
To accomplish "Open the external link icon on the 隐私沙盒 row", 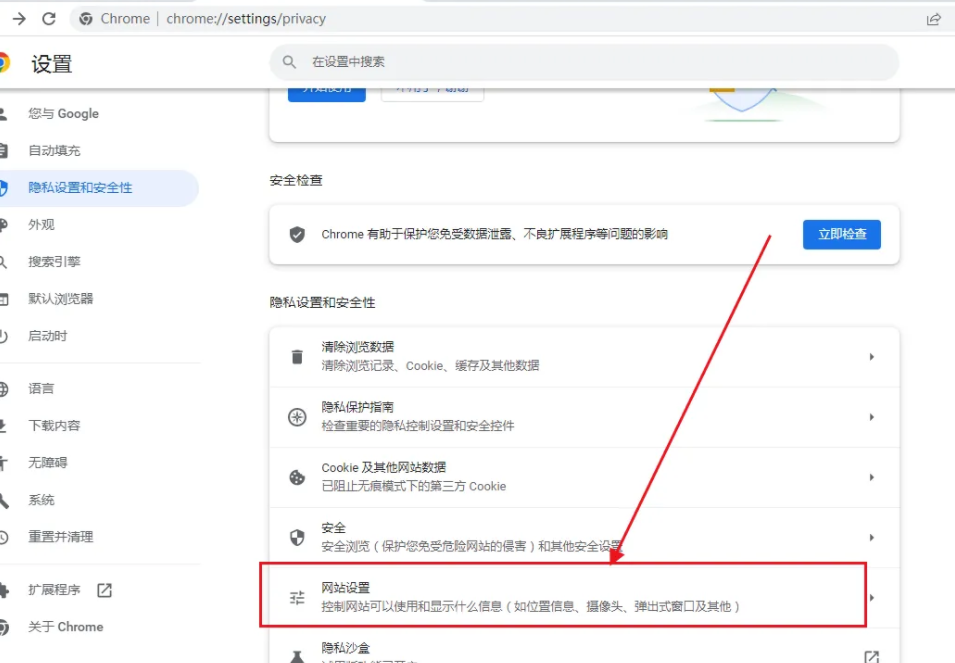I will (872, 656).
